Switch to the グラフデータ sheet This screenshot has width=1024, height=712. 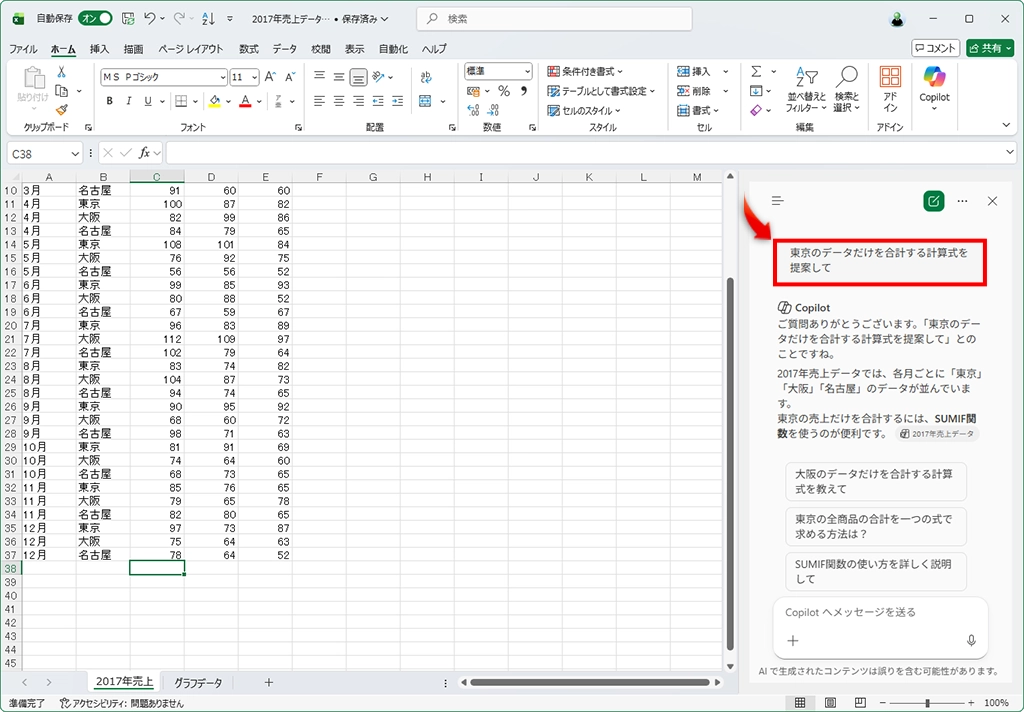click(198, 682)
